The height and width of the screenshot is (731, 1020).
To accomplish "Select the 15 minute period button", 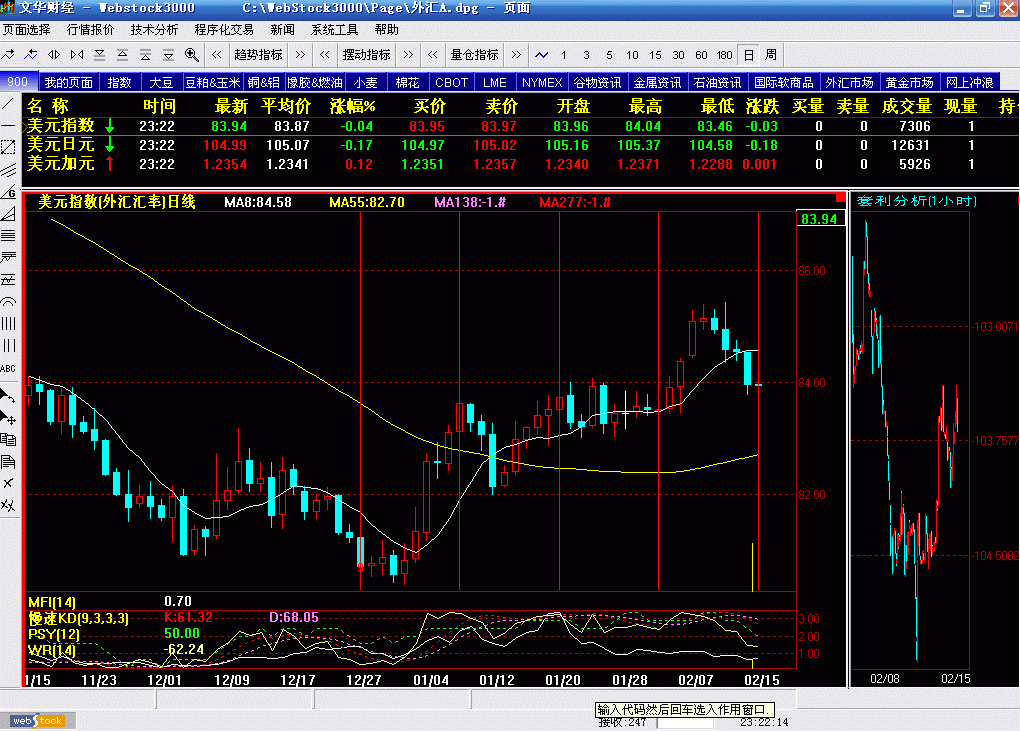I will click(x=655, y=55).
